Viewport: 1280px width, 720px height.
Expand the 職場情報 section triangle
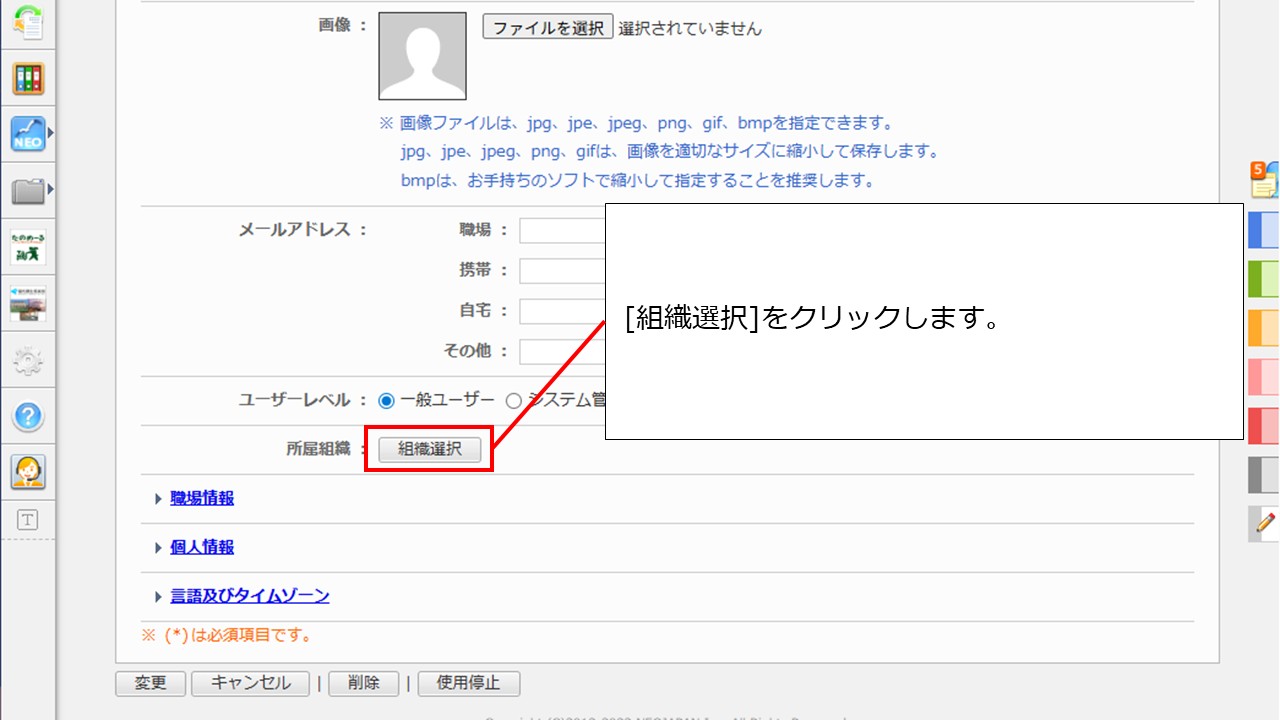point(158,499)
